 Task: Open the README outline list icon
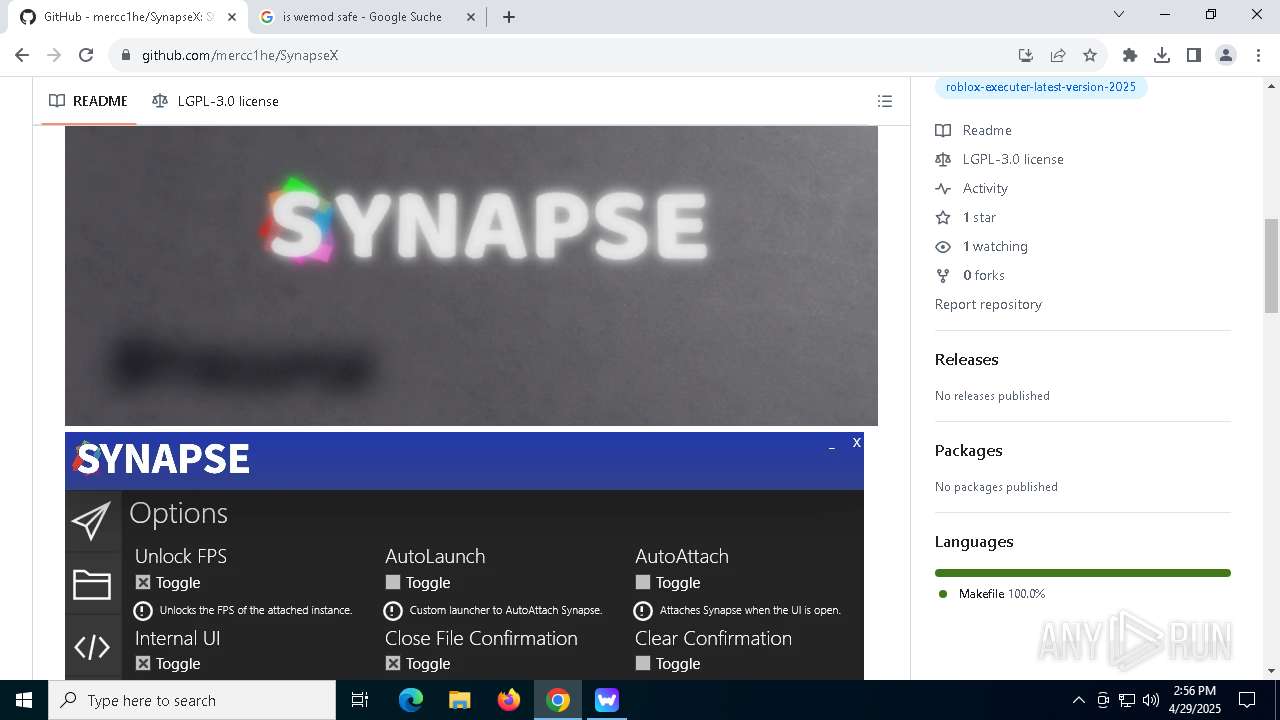(884, 101)
